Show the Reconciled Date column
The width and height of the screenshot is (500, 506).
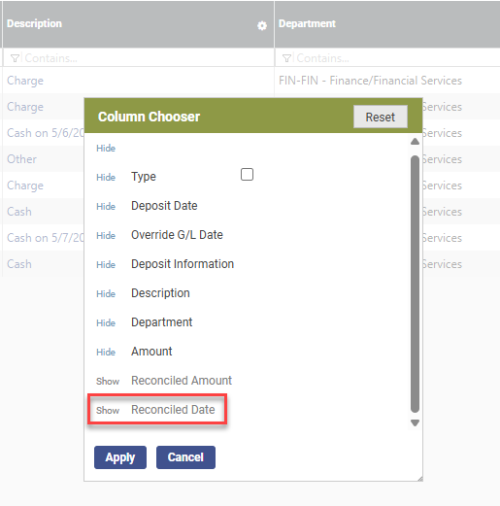tap(108, 410)
